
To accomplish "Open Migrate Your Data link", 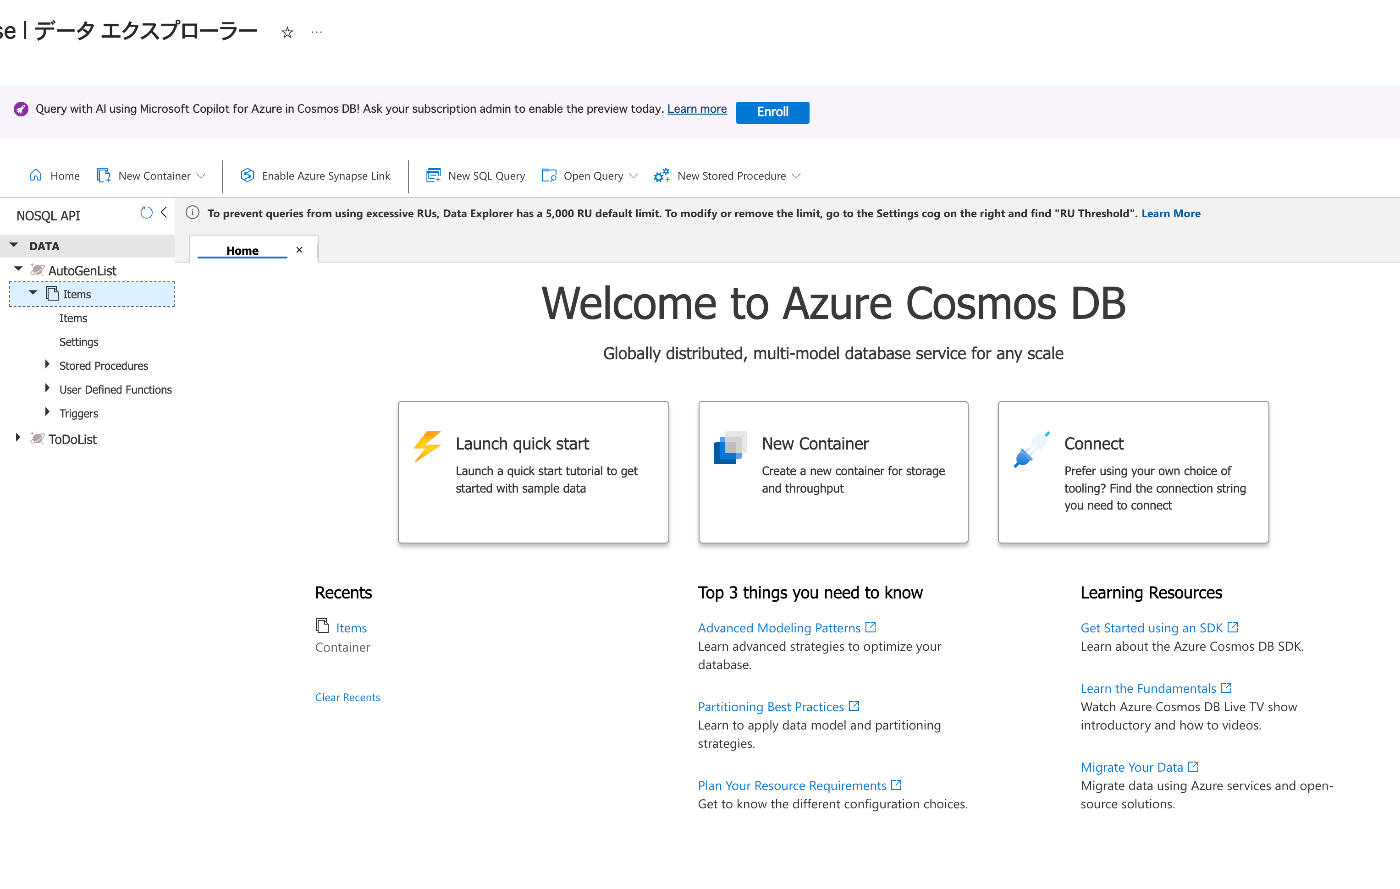I will click(1139, 768).
